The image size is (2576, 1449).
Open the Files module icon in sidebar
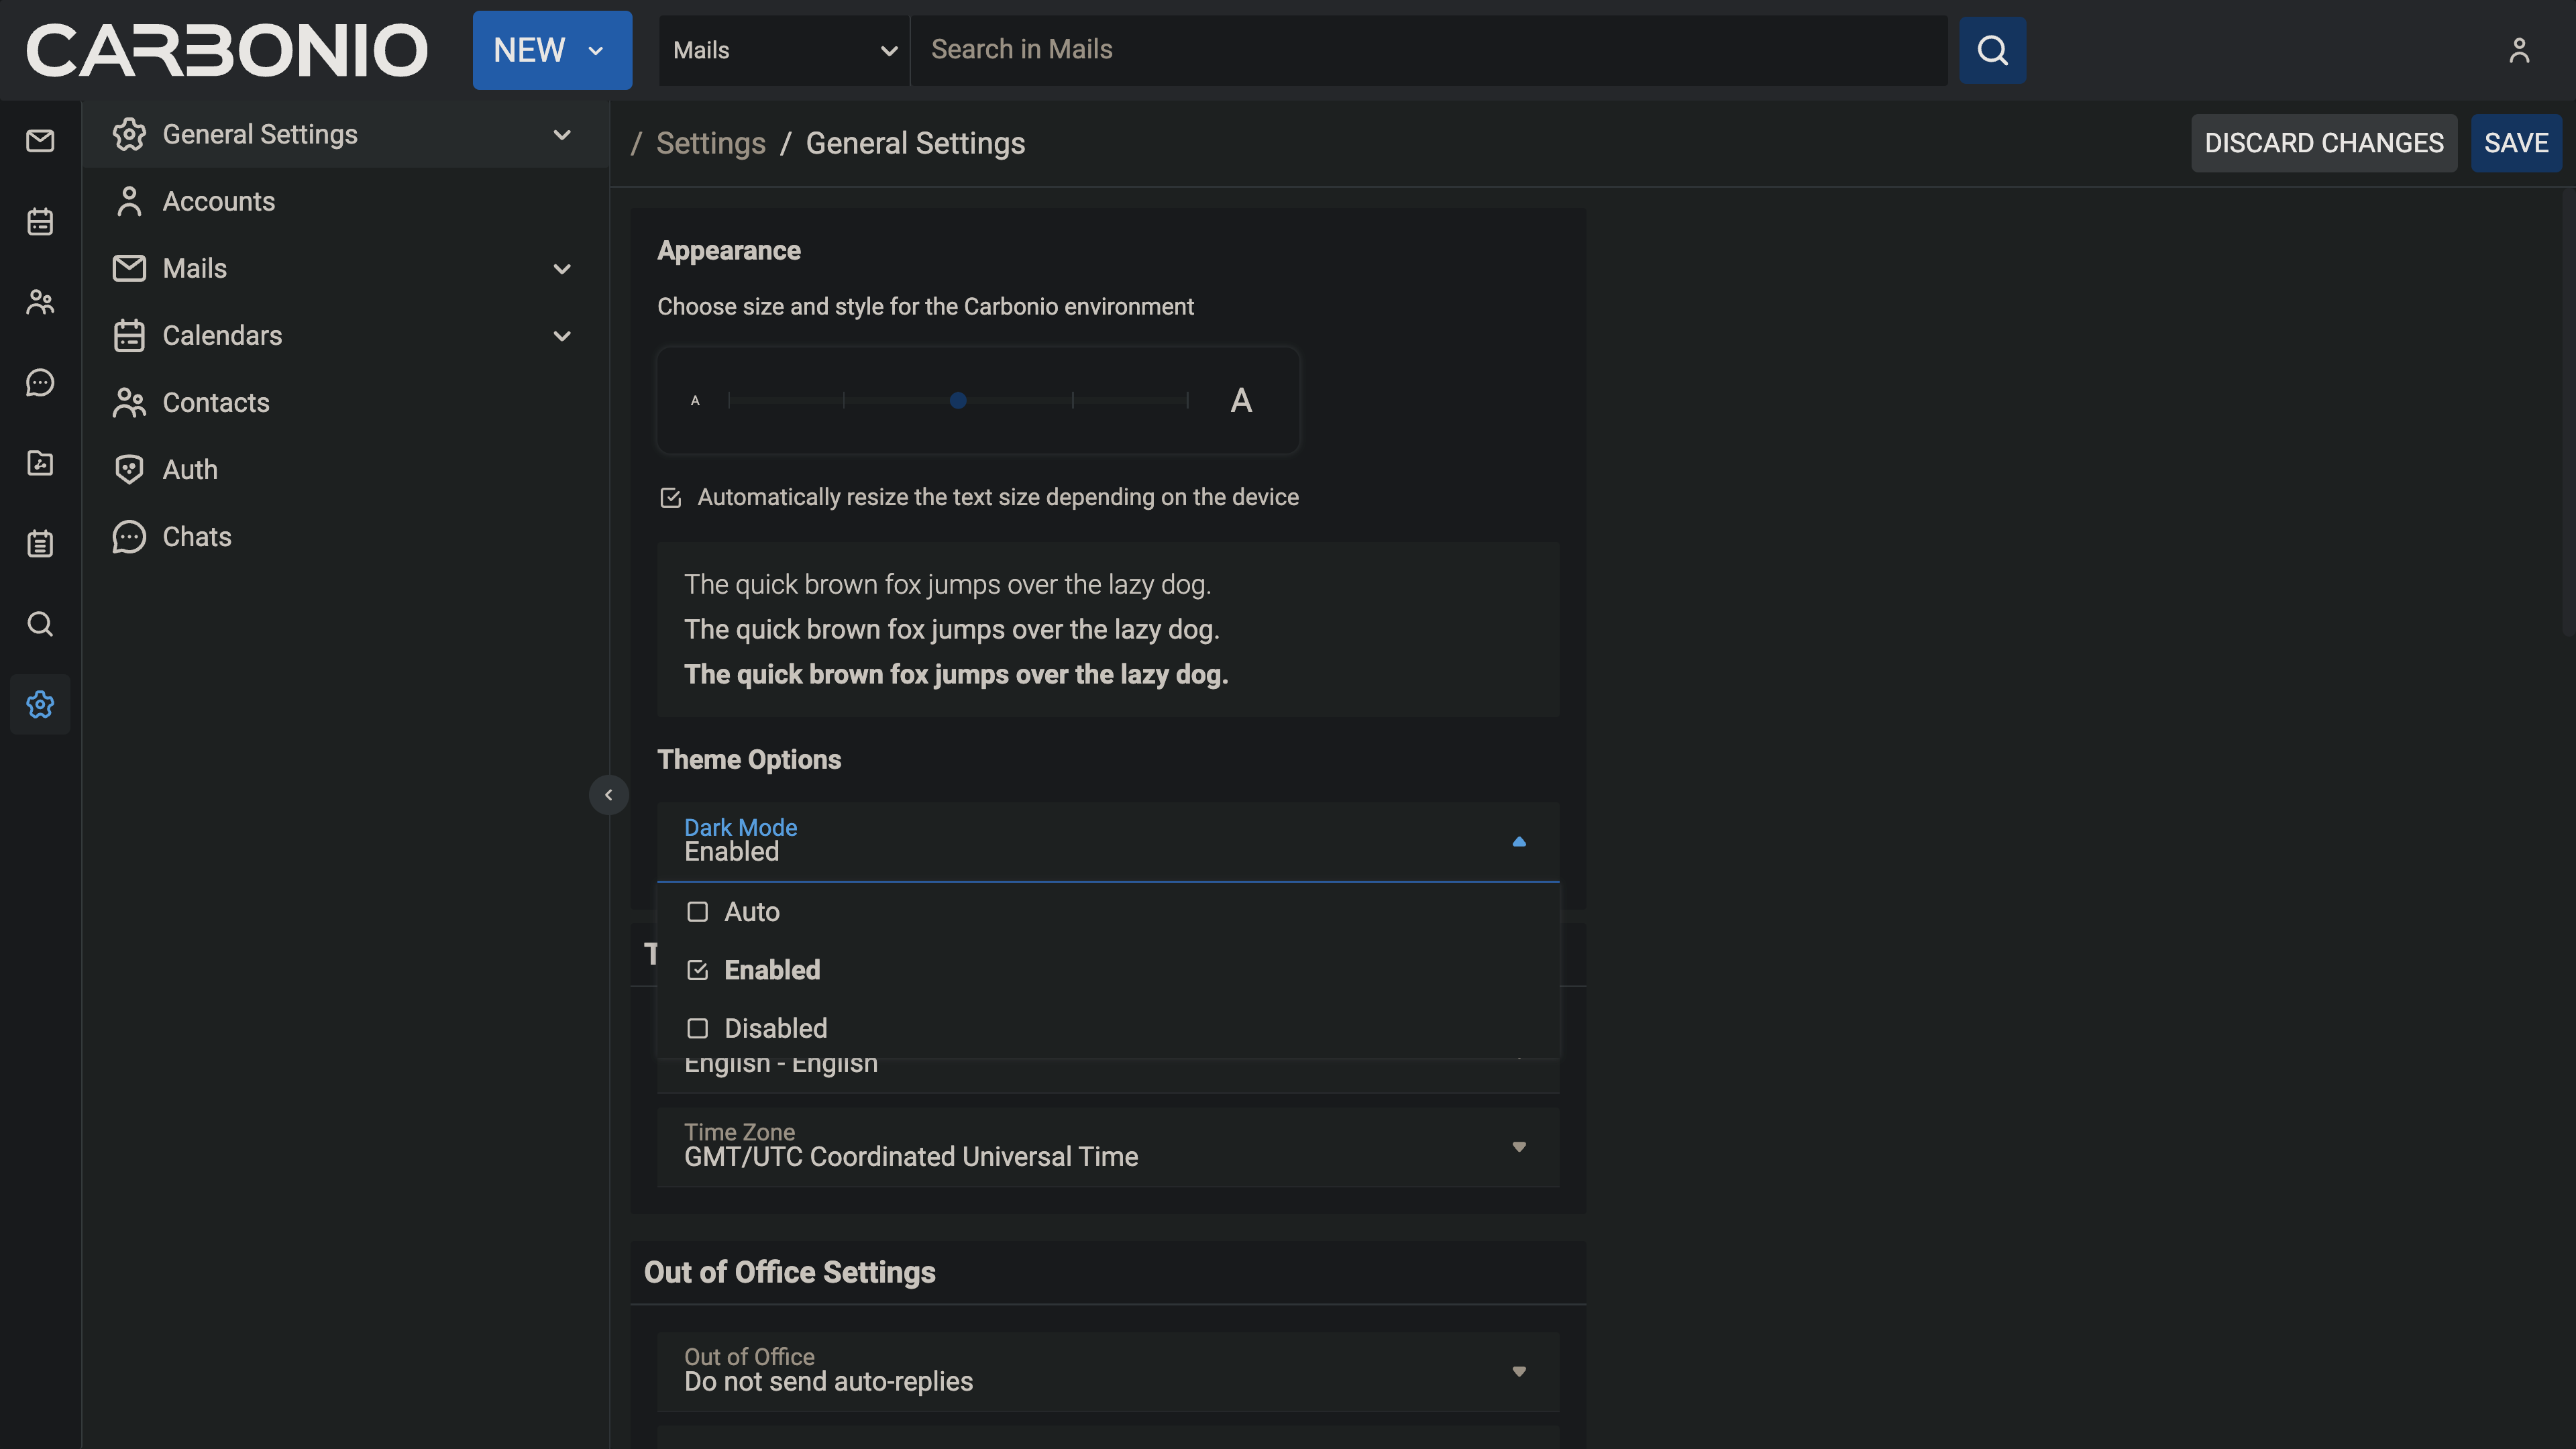point(40,463)
